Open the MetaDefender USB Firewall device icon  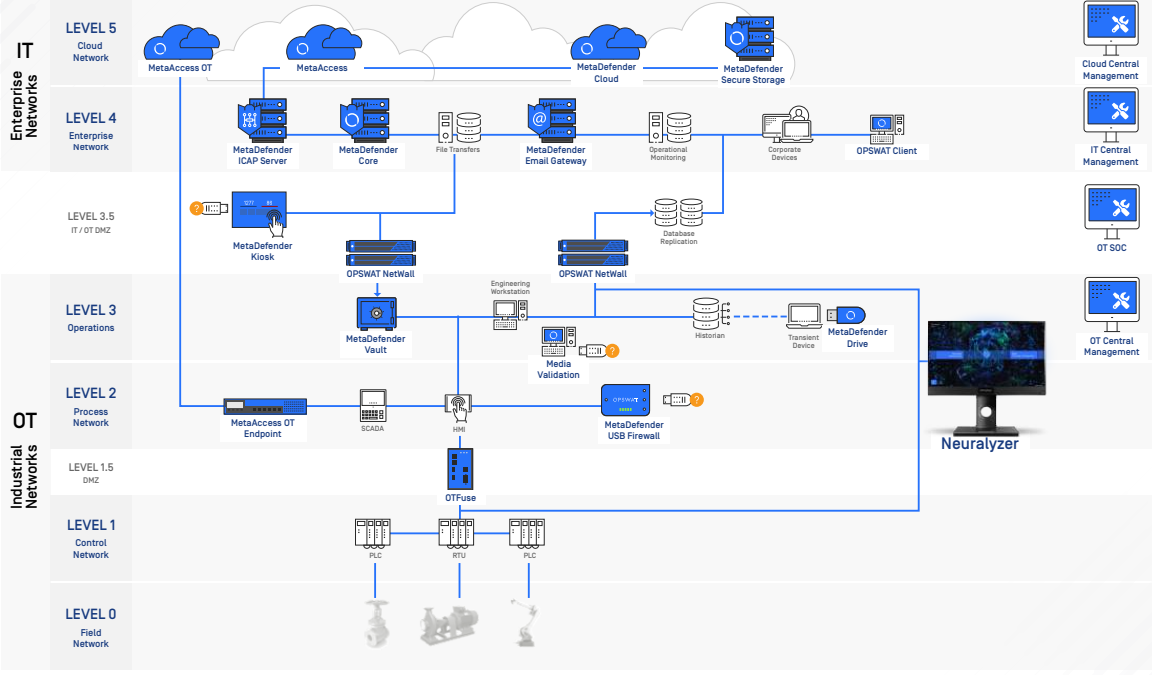[x=625, y=400]
